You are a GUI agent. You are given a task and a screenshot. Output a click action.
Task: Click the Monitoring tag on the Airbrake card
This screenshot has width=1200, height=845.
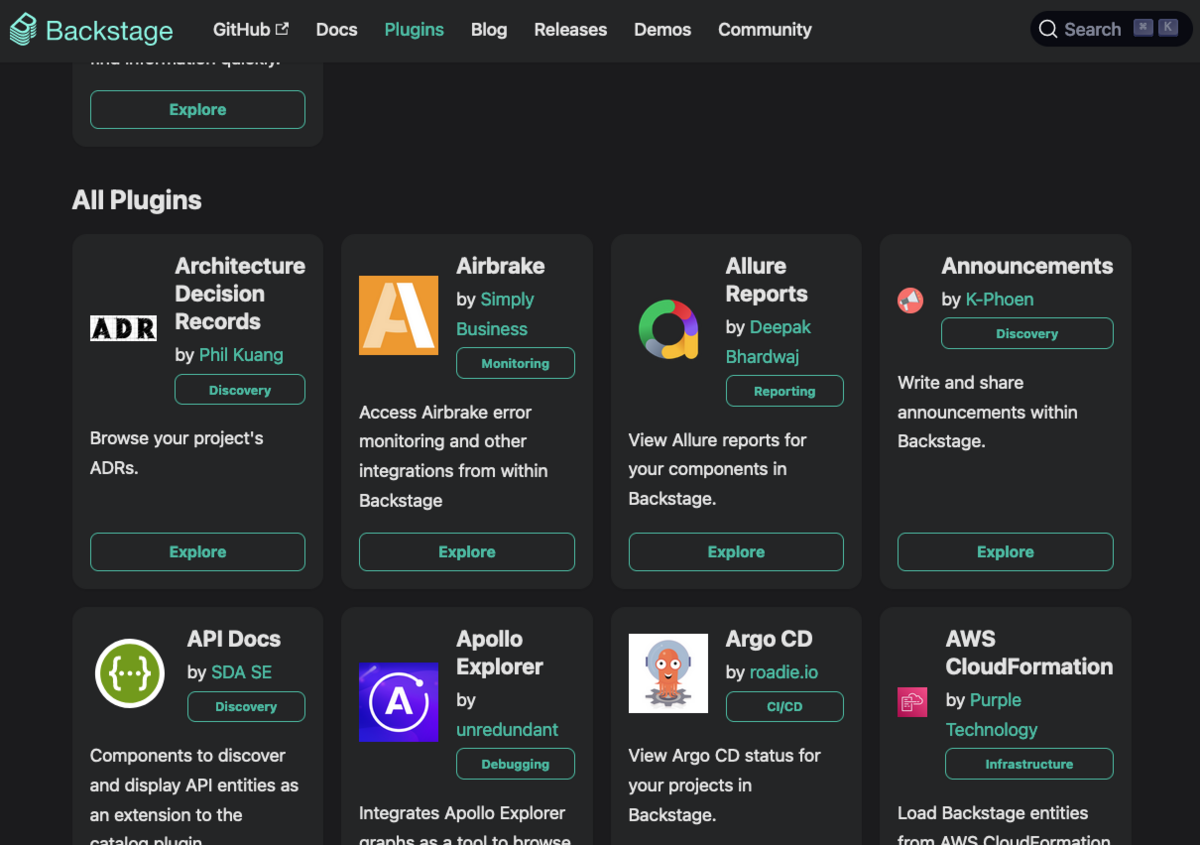[515, 363]
